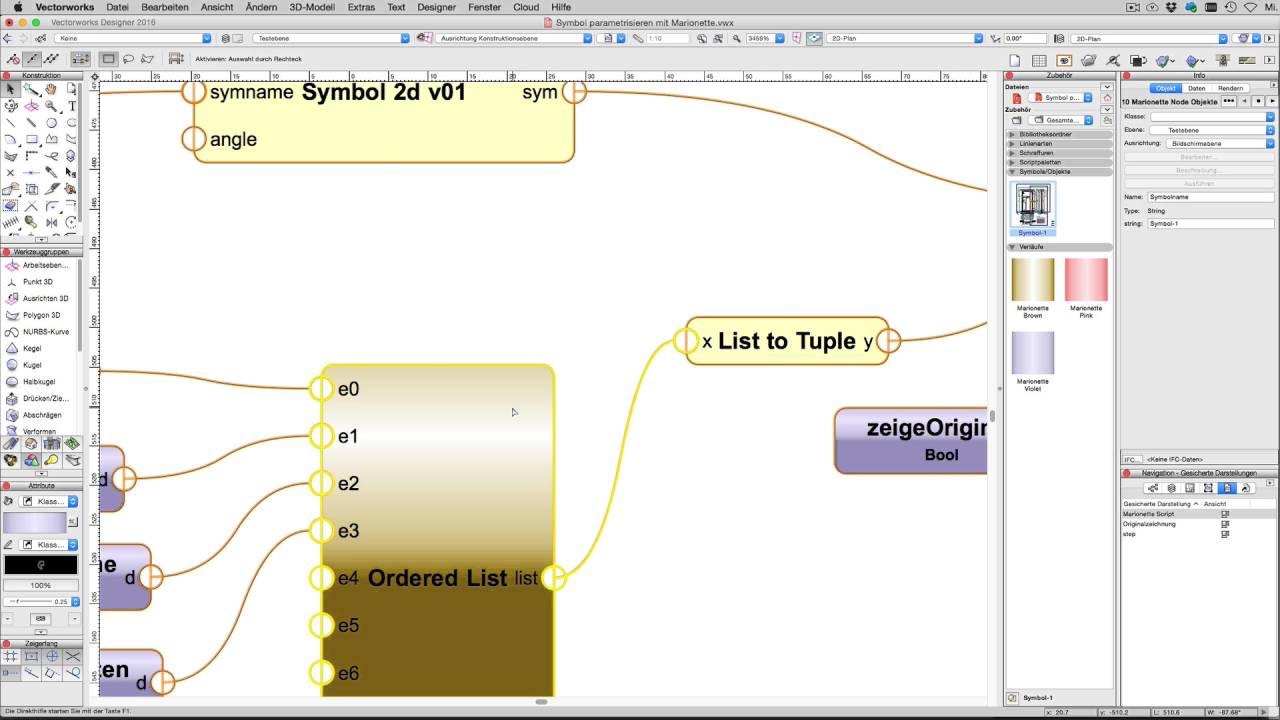Open Ausrichtung Konstruktionsebene dropdown
The height and width of the screenshot is (720, 1280).
pos(514,39)
